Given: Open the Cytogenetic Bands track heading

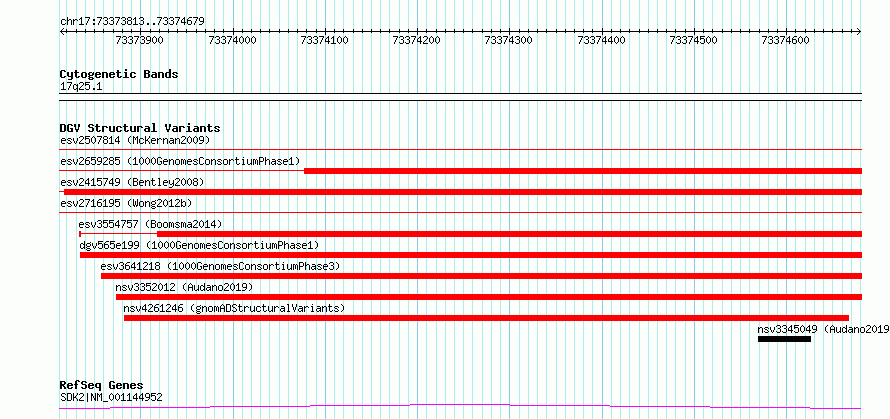Looking at the screenshot, I should [119, 74].
